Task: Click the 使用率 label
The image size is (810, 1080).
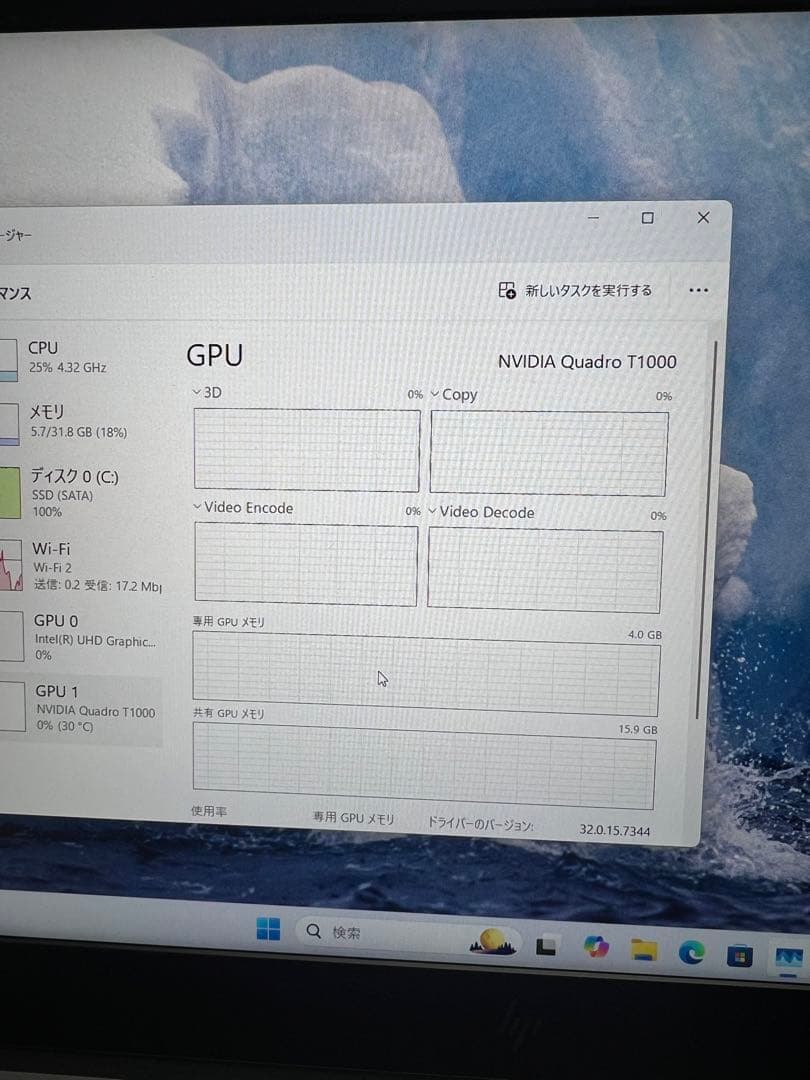Action: [x=209, y=811]
